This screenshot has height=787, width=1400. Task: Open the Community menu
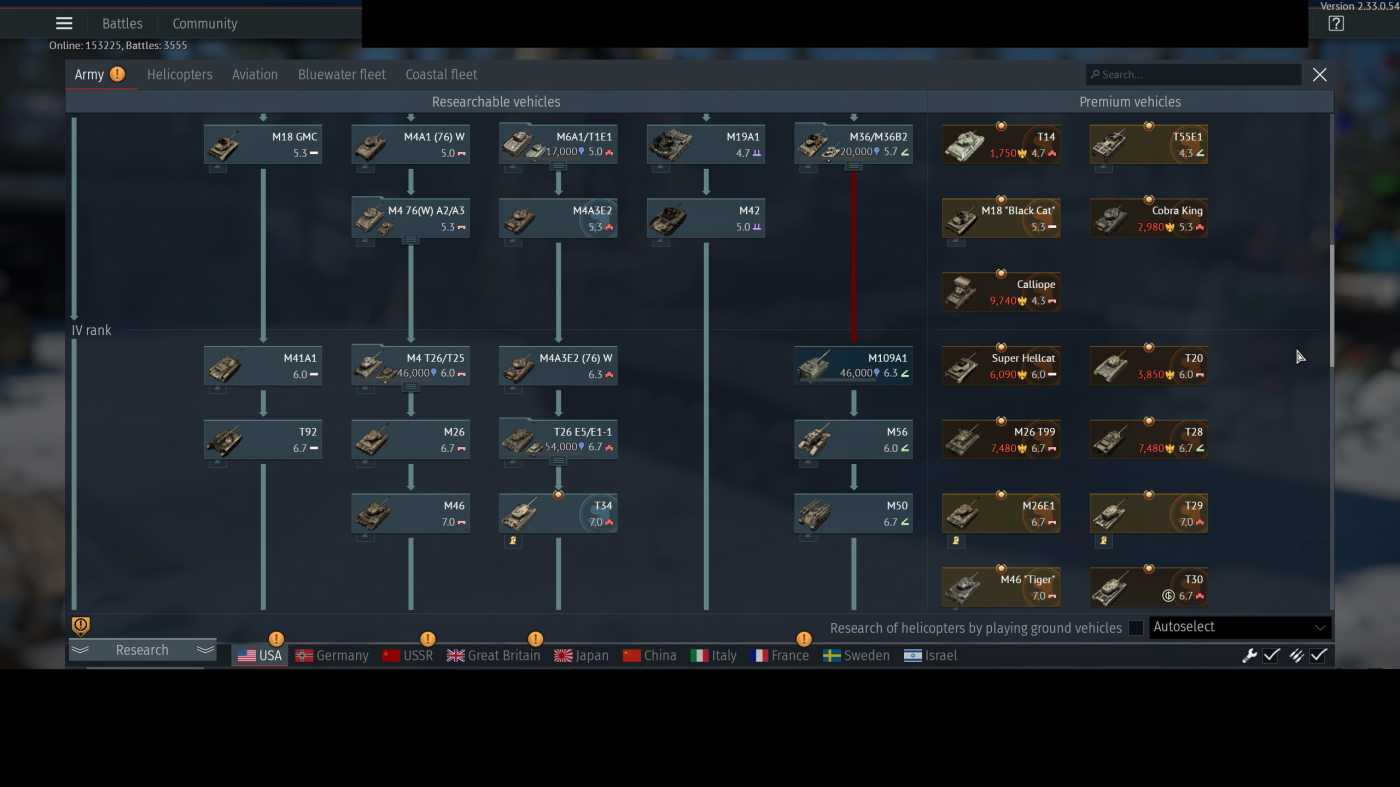pos(205,23)
